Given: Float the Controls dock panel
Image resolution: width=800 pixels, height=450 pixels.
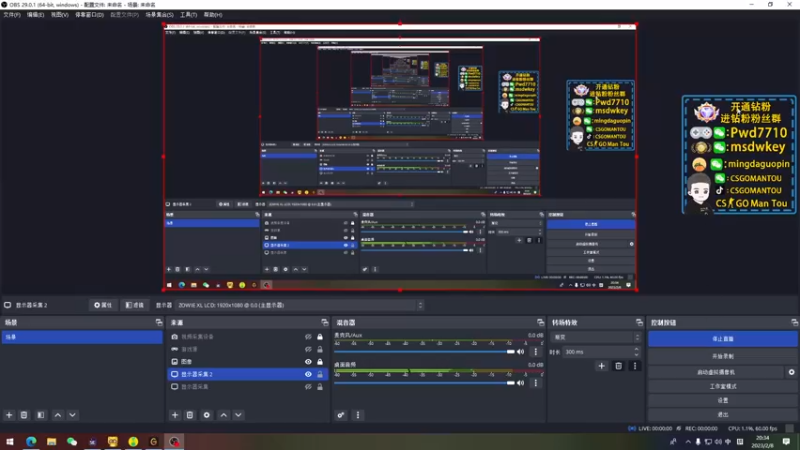Looking at the screenshot, I should coord(794,322).
